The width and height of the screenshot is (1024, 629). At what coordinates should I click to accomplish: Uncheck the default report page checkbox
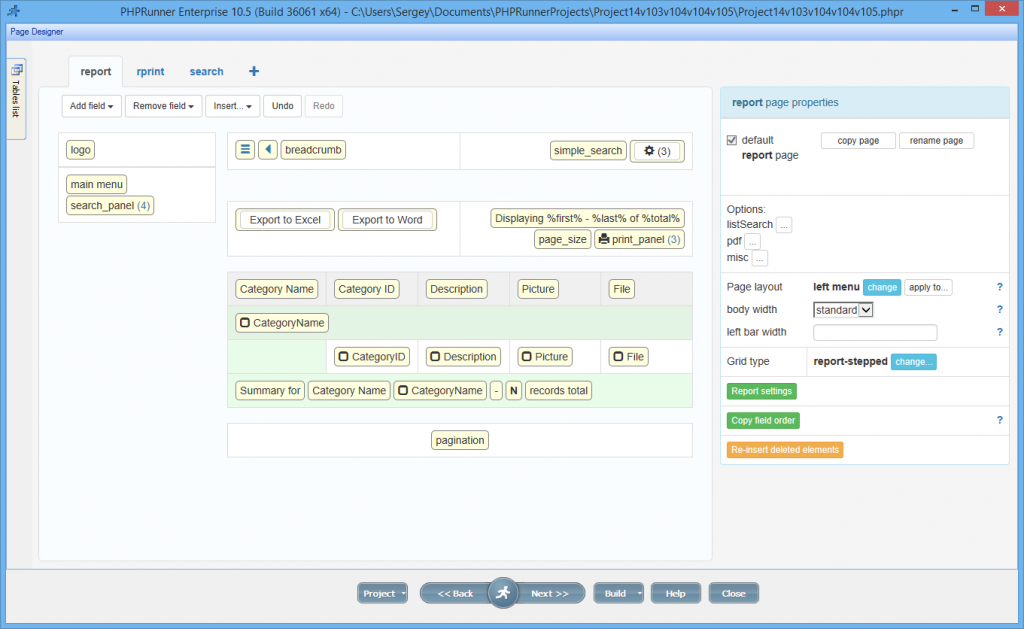733,140
